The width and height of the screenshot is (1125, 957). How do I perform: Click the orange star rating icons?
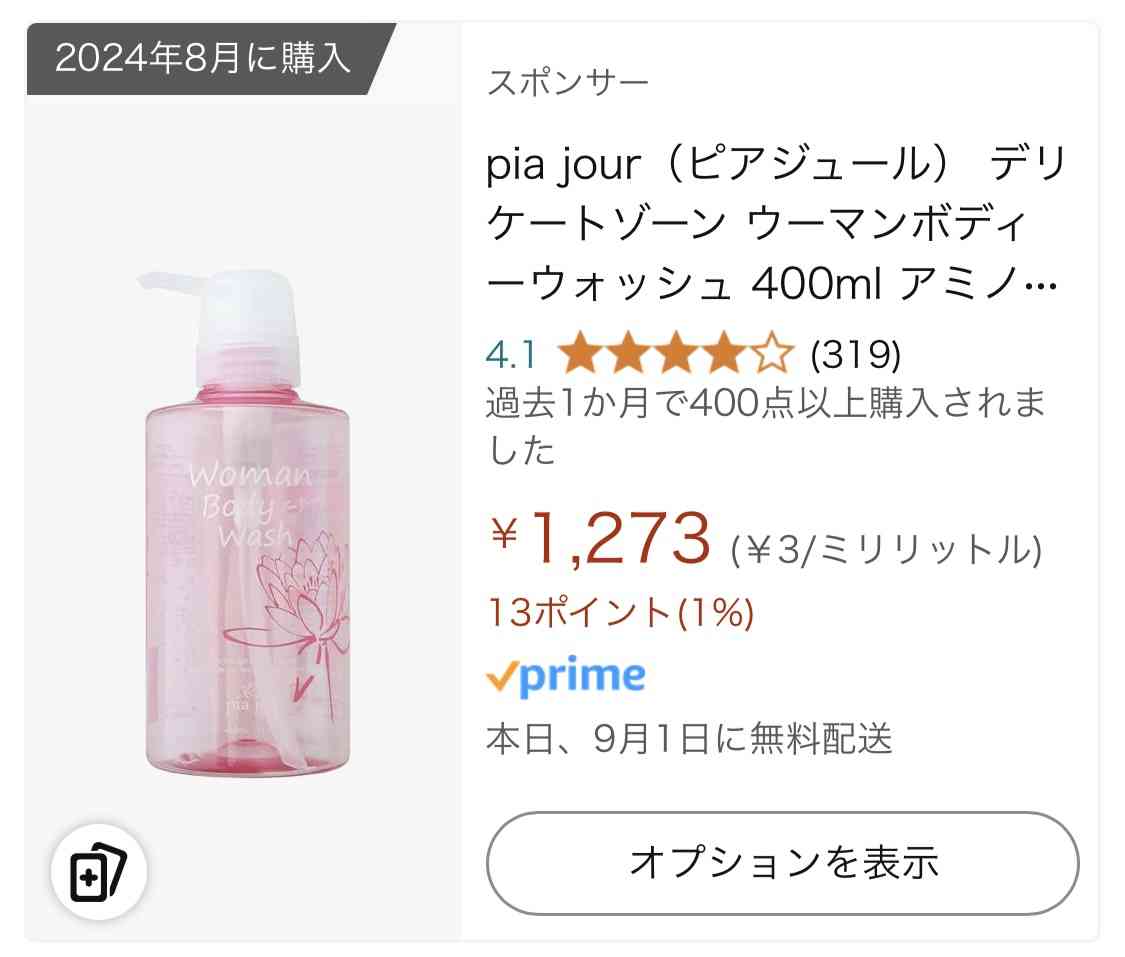[676, 353]
